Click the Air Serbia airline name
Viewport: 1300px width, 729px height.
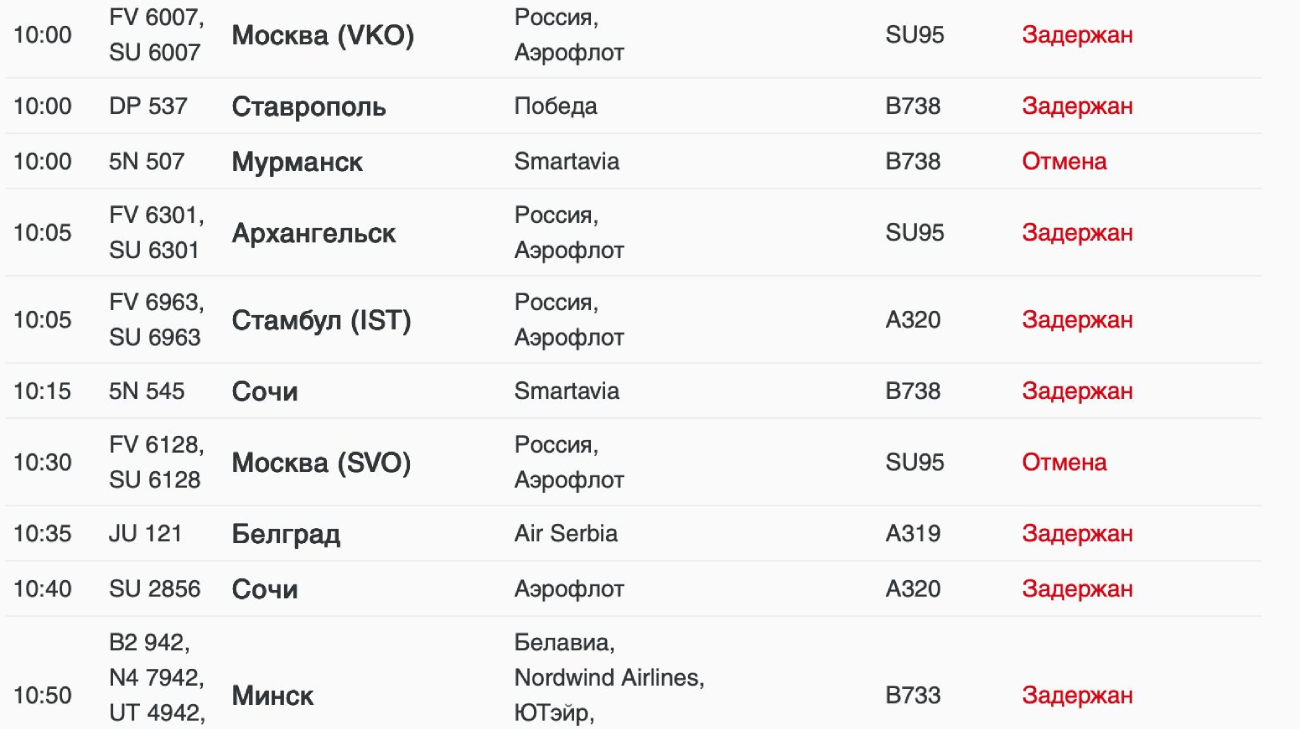566,534
